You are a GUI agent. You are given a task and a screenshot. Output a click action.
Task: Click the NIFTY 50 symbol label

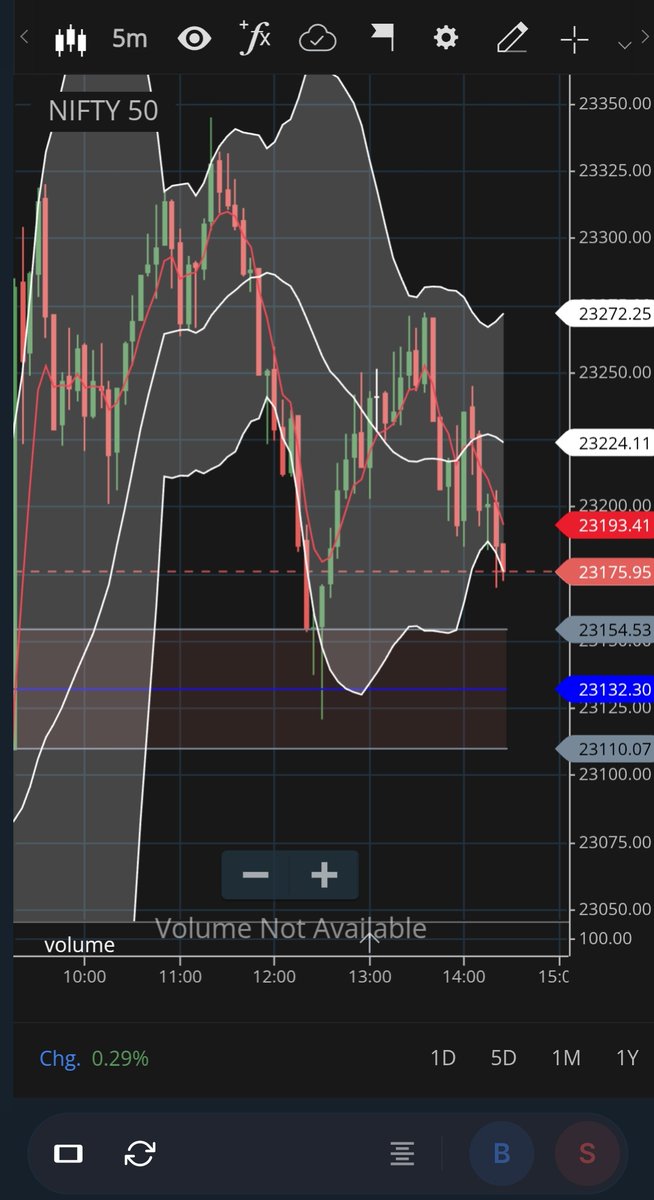tap(103, 111)
